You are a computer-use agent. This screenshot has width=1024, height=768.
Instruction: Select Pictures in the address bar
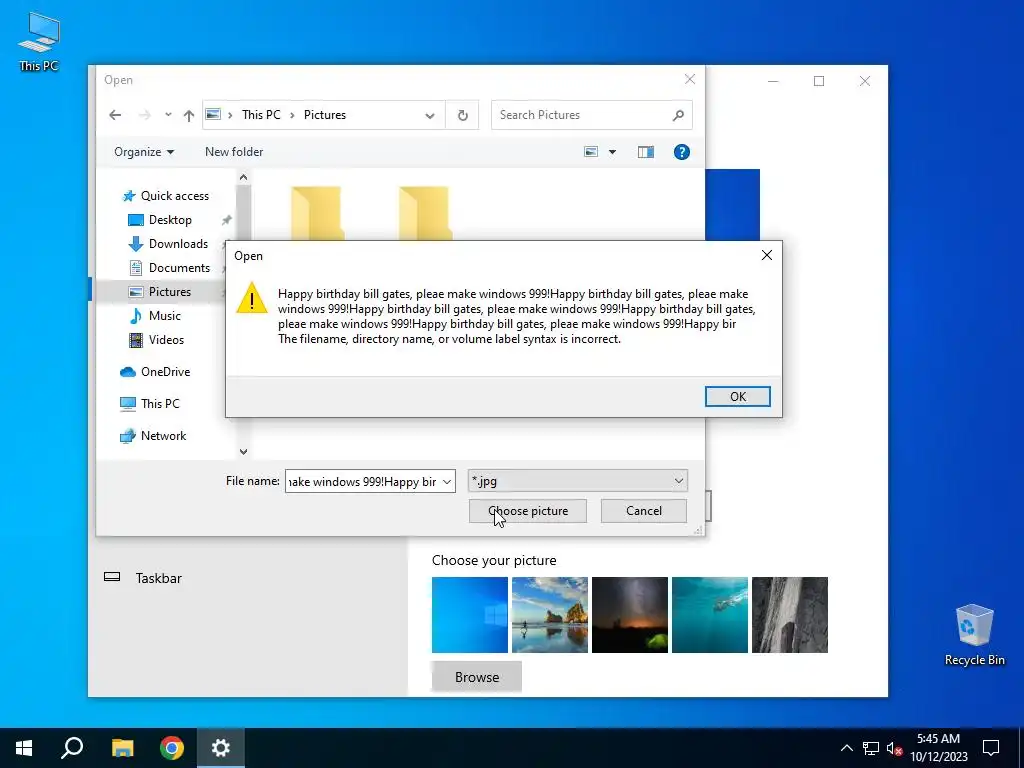pyautogui.click(x=325, y=115)
